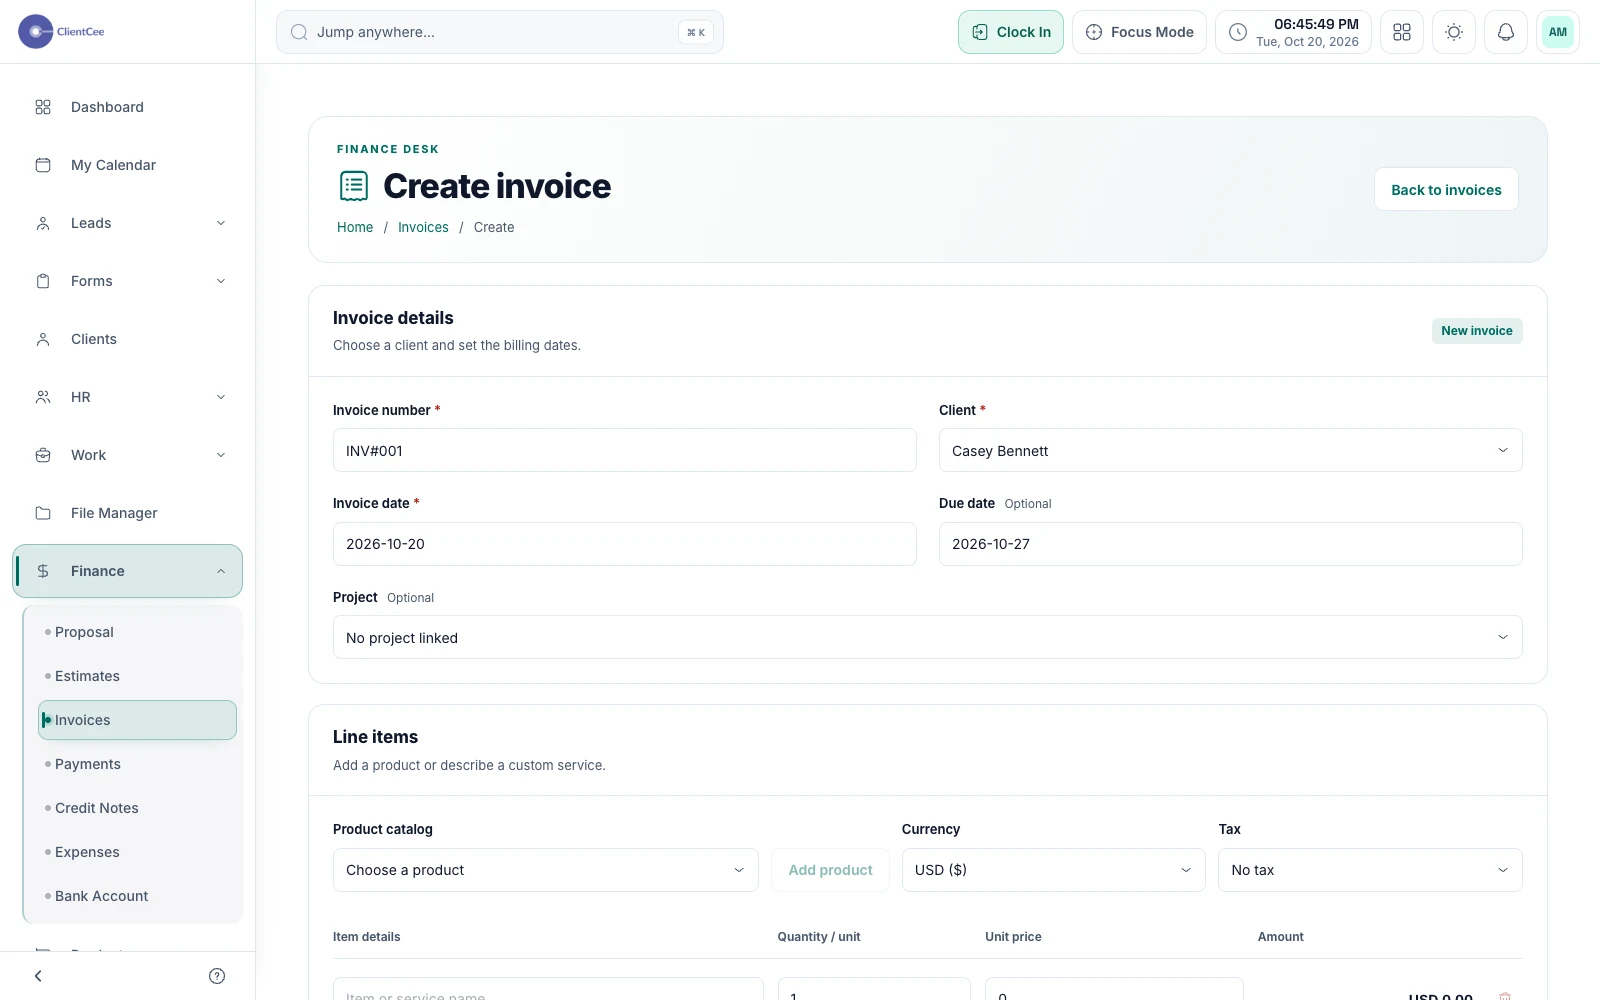Viewport: 1600px width, 1000px height.
Task: Click the HR people icon
Action: click(x=43, y=397)
